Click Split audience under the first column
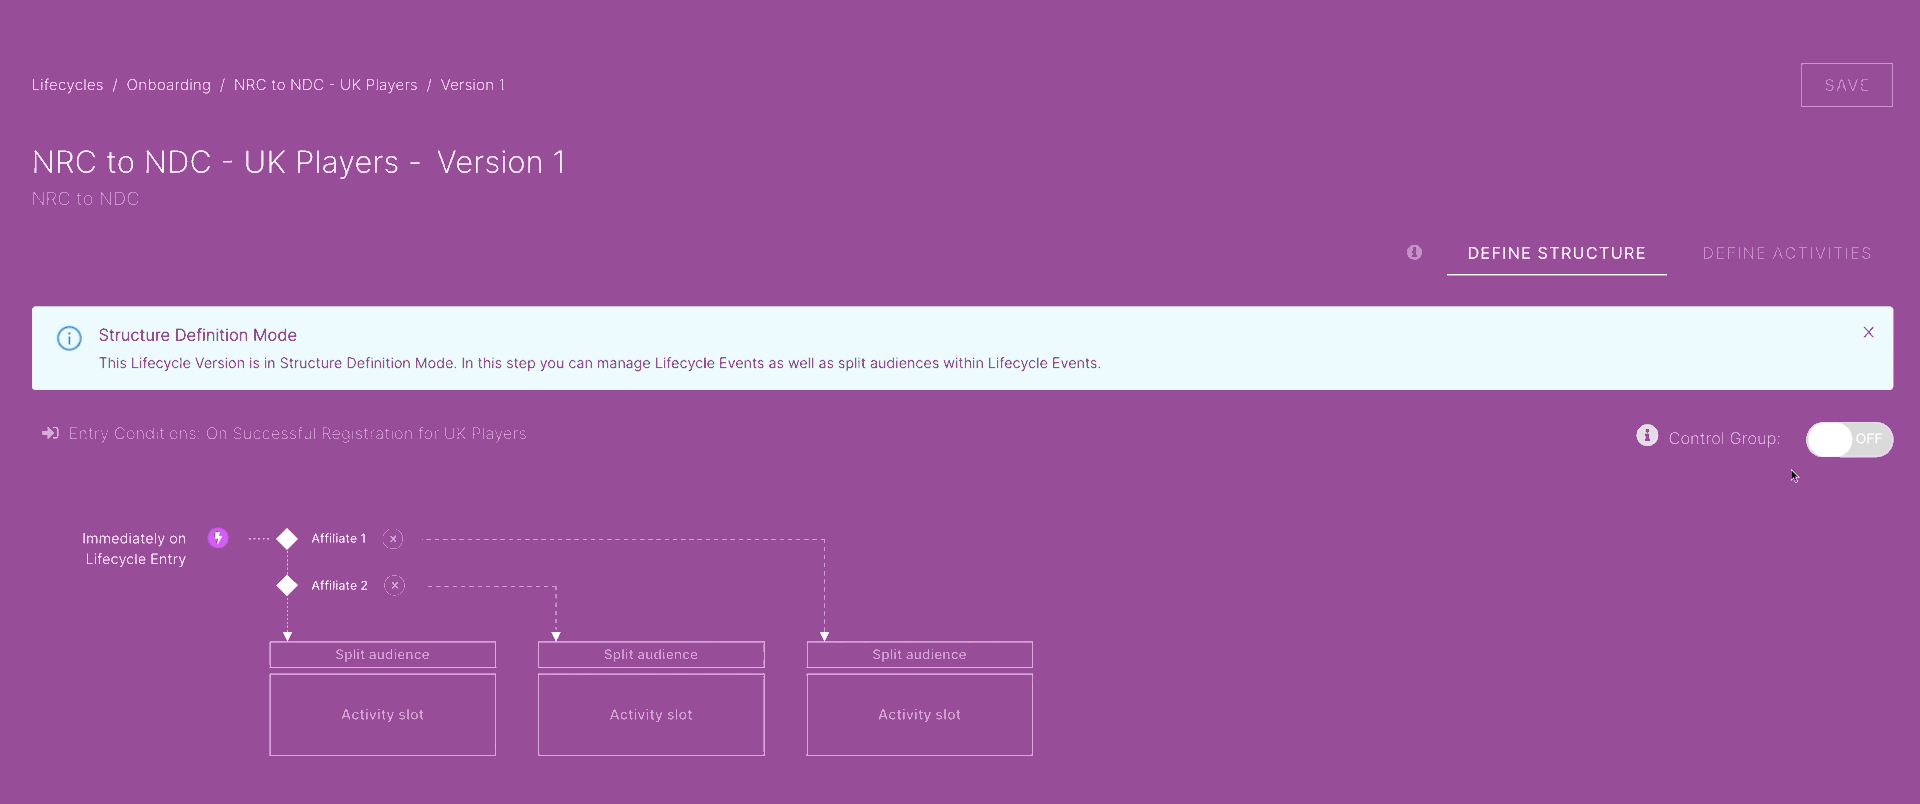The image size is (1920, 804). click(x=382, y=654)
